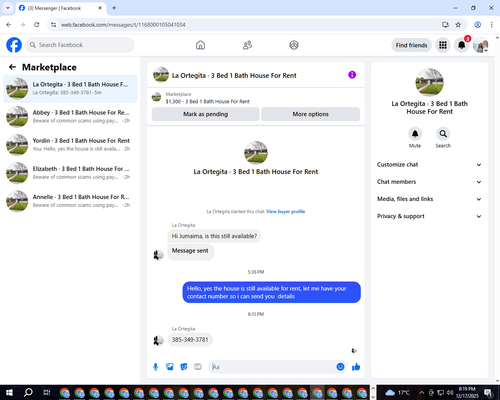Click the Home icon in top navigation
The image size is (500, 400).
(200, 45)
